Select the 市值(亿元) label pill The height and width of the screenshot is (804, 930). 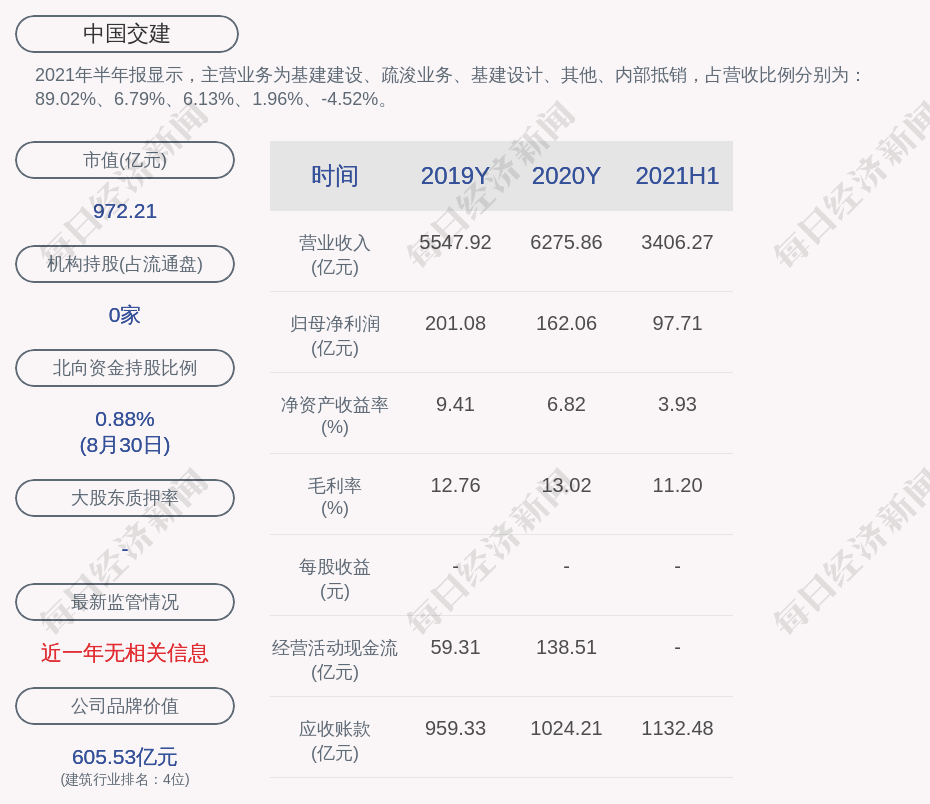pos(125,160)
